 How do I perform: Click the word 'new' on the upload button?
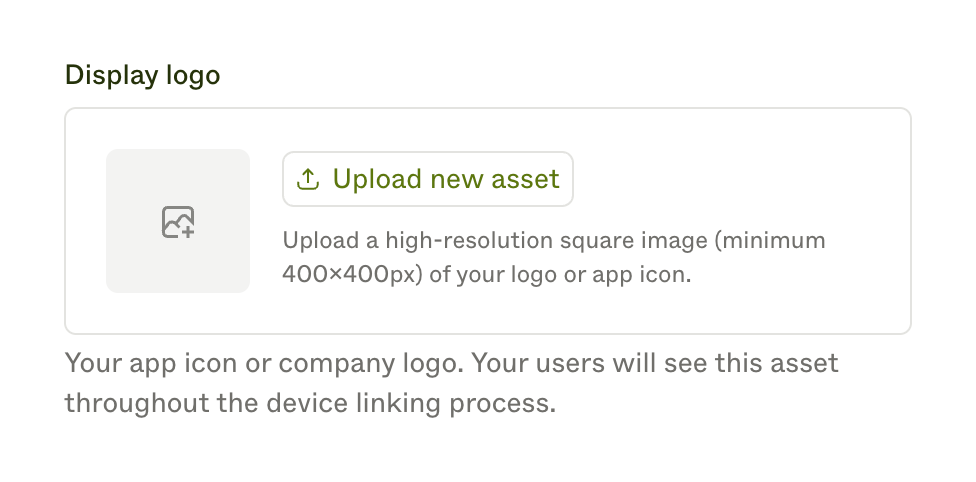(x=456, y=179)
